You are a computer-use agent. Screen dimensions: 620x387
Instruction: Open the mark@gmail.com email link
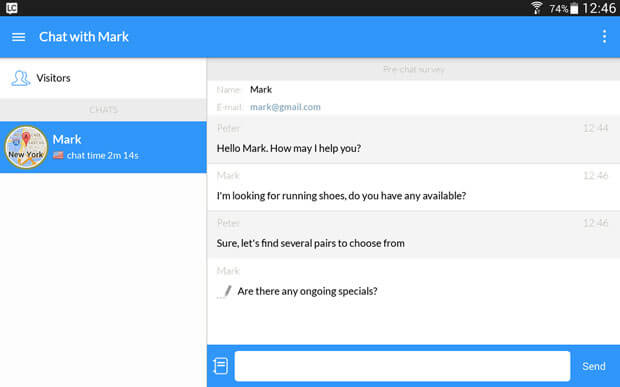(x=285, y=107)
